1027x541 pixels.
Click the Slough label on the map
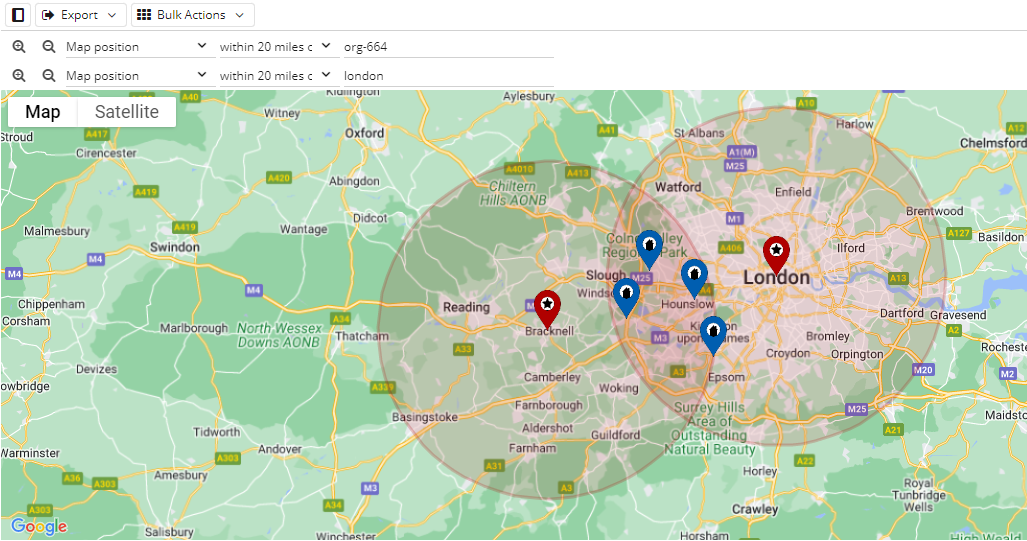coord(606,275)
